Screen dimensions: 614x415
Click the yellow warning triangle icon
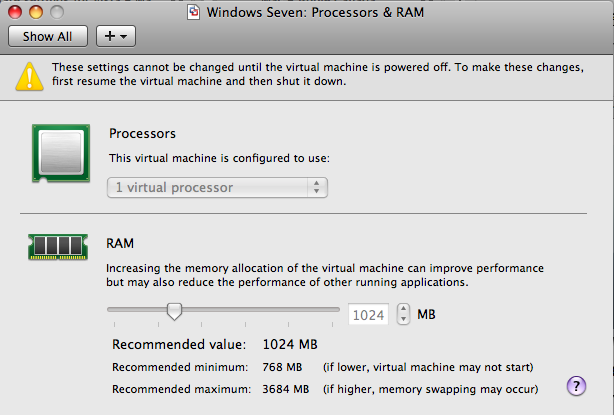29,76
